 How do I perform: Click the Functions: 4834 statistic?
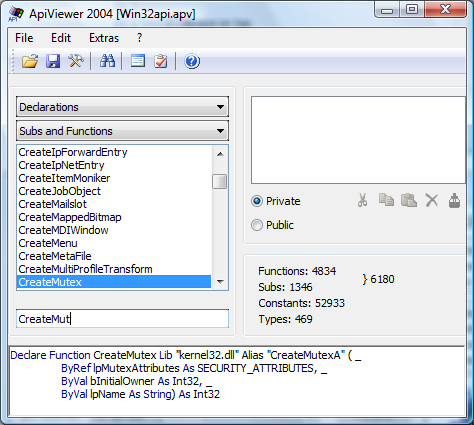click(297, 271)
